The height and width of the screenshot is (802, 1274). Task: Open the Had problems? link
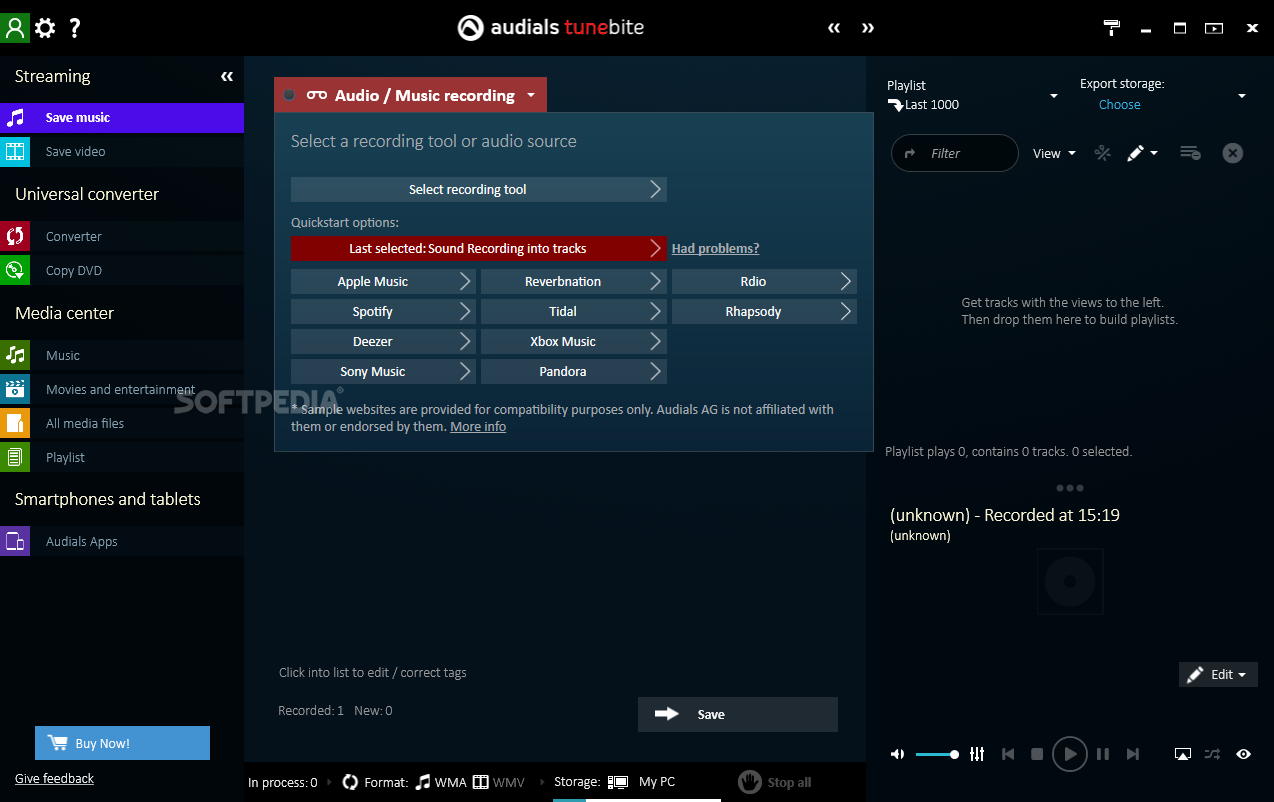click(715, 249)
